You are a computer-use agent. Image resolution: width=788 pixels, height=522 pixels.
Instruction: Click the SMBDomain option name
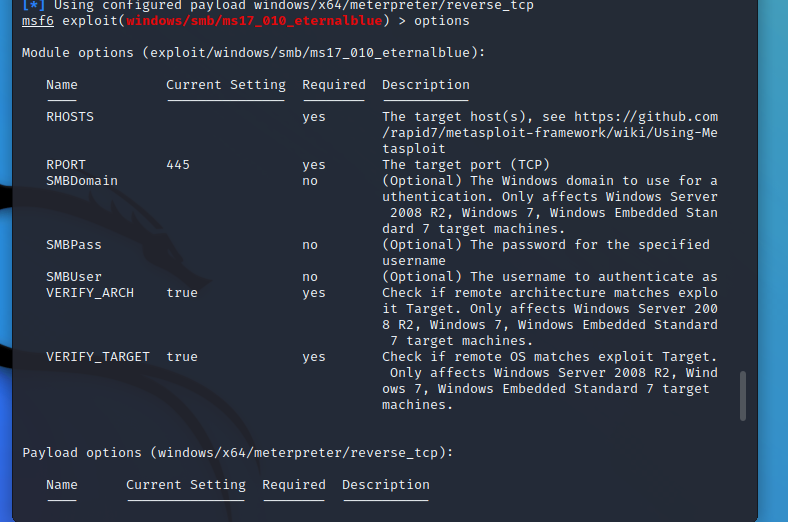(82, 180)
